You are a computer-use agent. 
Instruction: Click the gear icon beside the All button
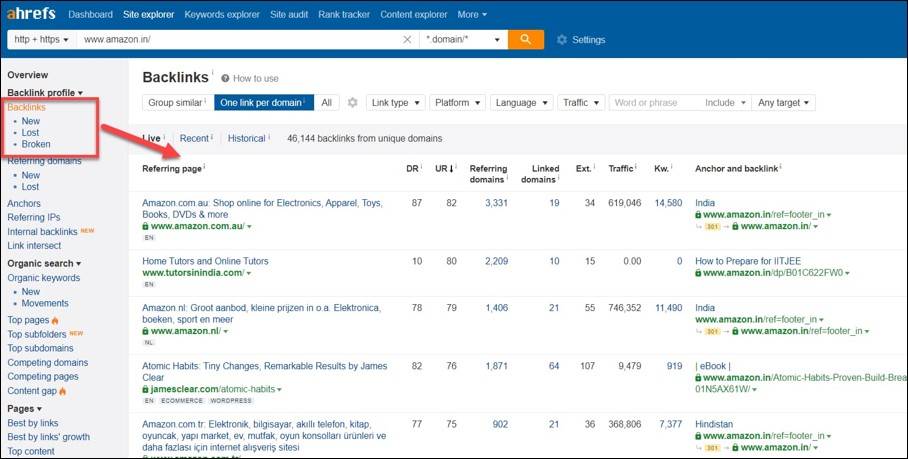click(x=352, y=102)
